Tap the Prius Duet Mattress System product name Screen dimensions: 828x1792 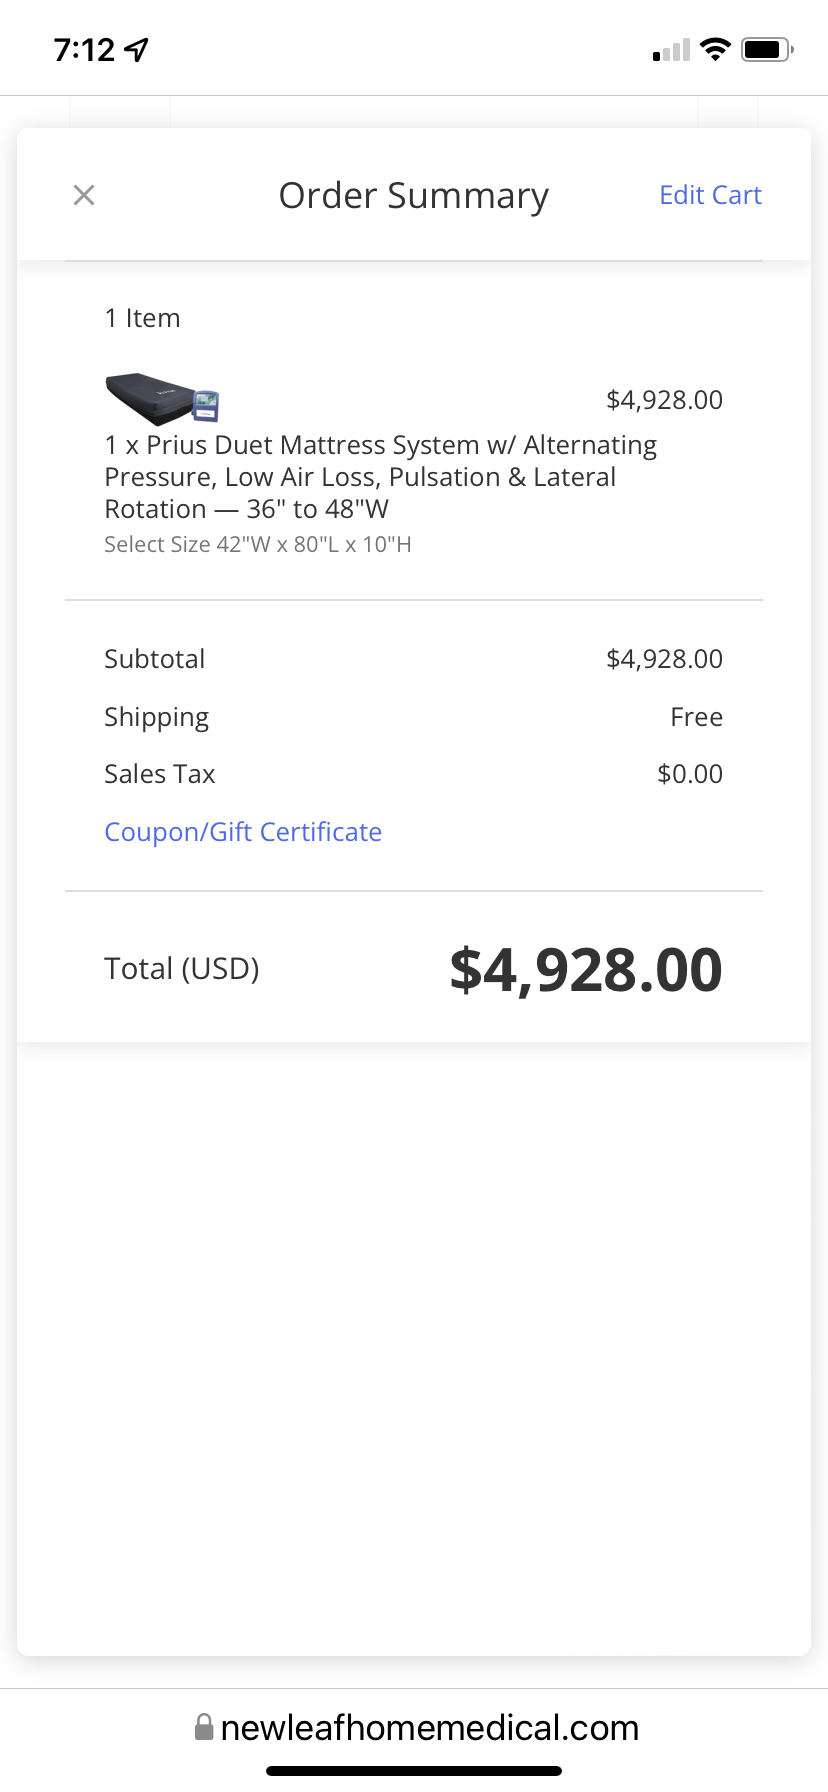(x=380, y=477)
